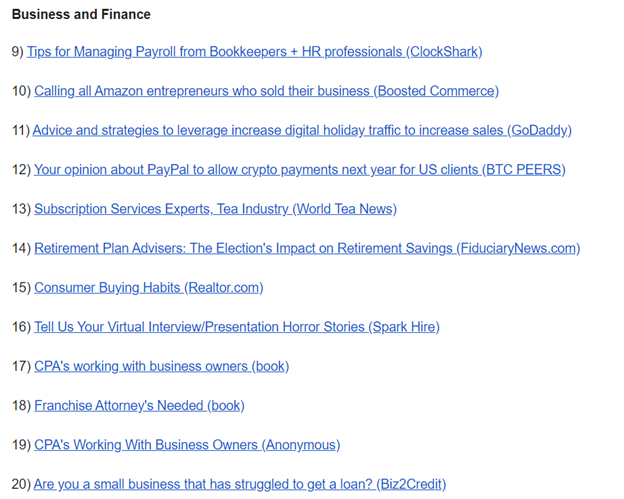Open the PayPal crypto payments BTC PEERS link

coord(300,170)
